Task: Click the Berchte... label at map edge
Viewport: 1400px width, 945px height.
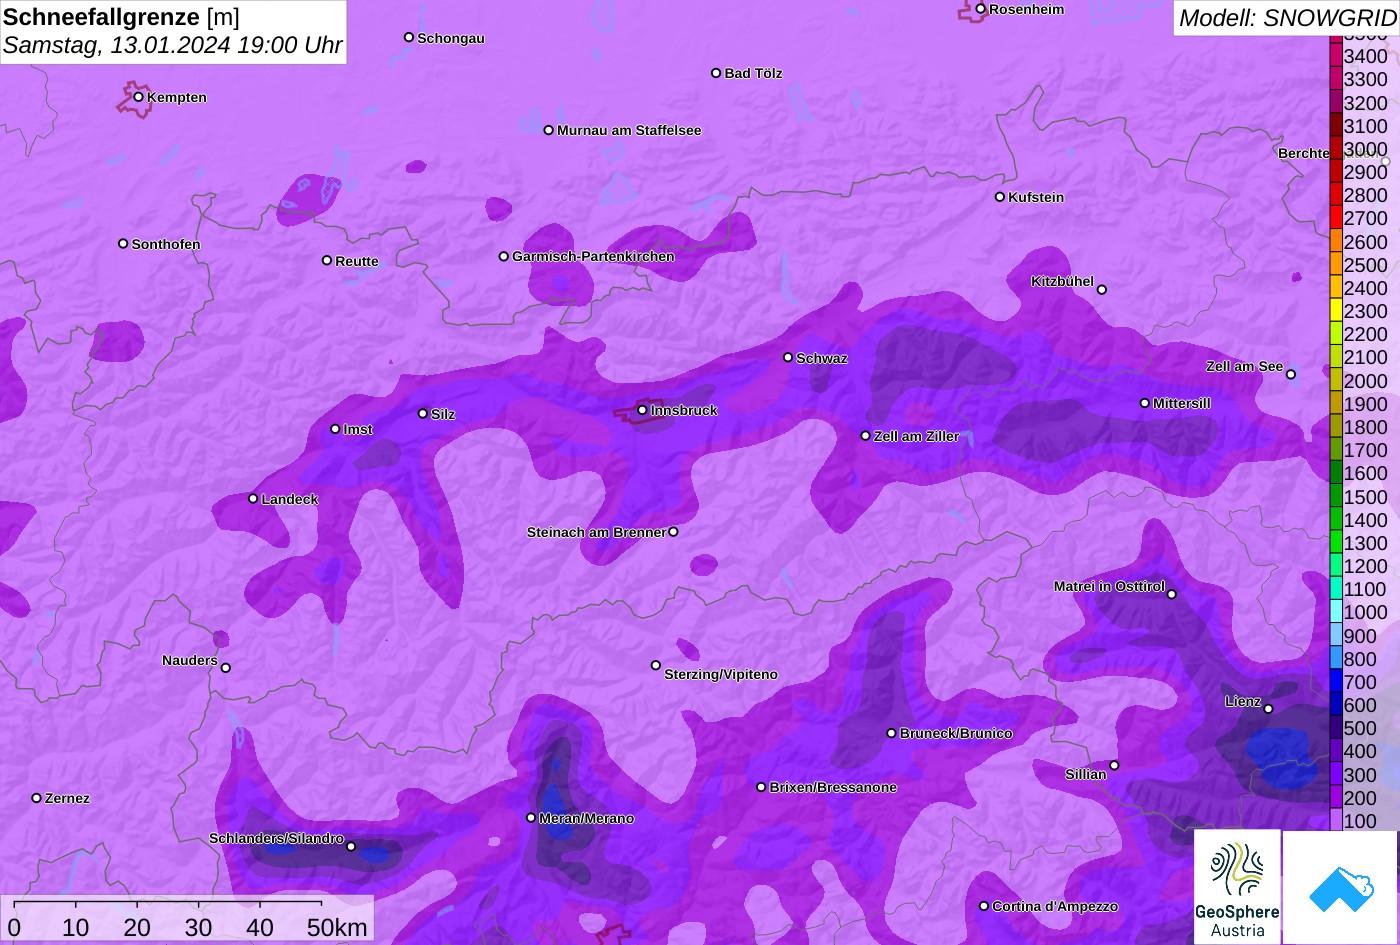Action: pos(1304,153)
